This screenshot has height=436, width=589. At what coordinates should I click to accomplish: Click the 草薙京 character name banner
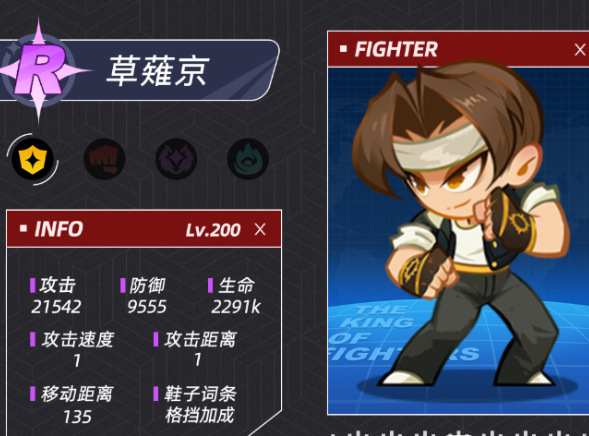(x=157, y=71)
